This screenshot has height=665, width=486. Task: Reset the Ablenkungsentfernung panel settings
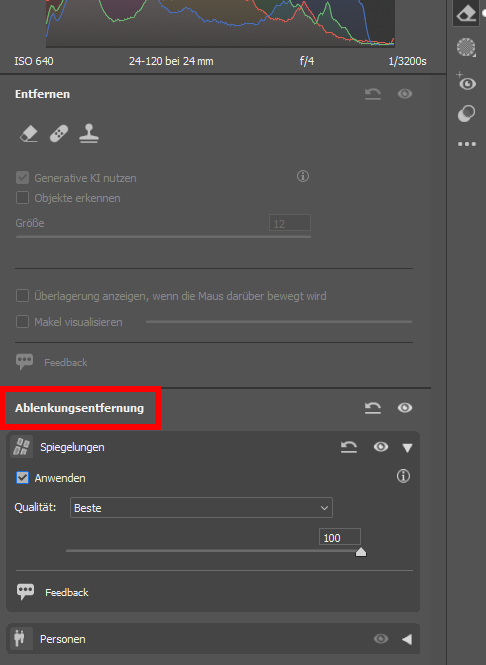click(x=373, y=408)
